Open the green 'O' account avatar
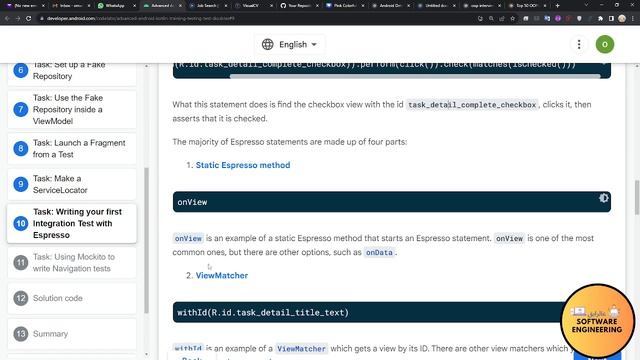The width and height of the screenshot is (640, 360). (x=604, y=44)
